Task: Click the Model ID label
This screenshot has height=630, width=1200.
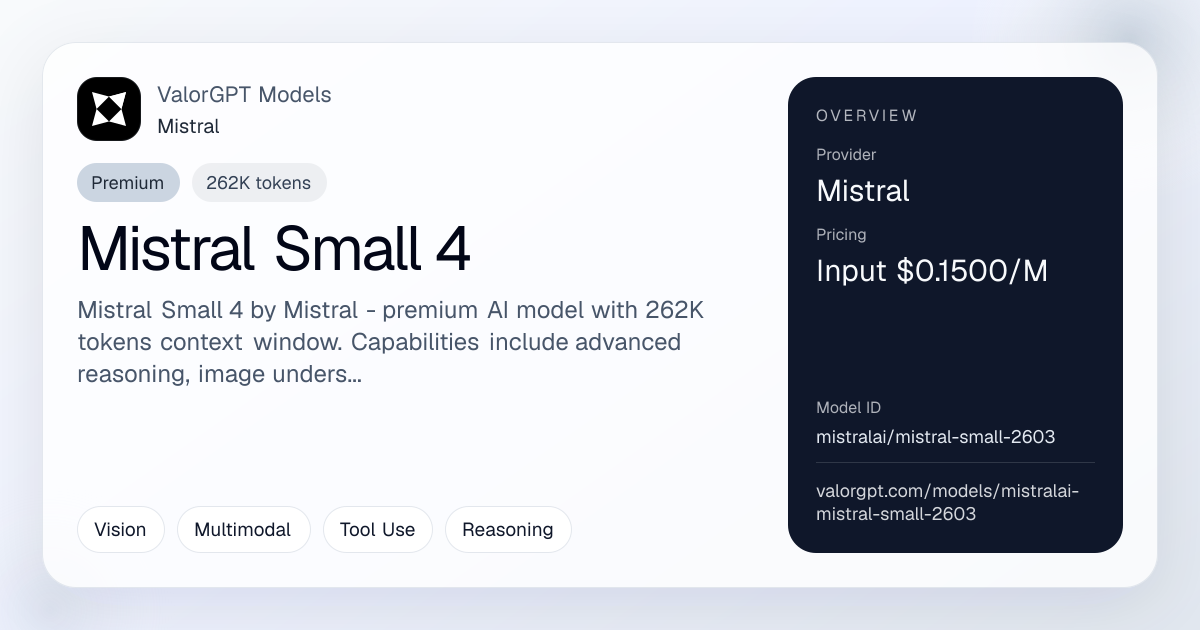Action: pyautogui.click(x=848, y=408)
